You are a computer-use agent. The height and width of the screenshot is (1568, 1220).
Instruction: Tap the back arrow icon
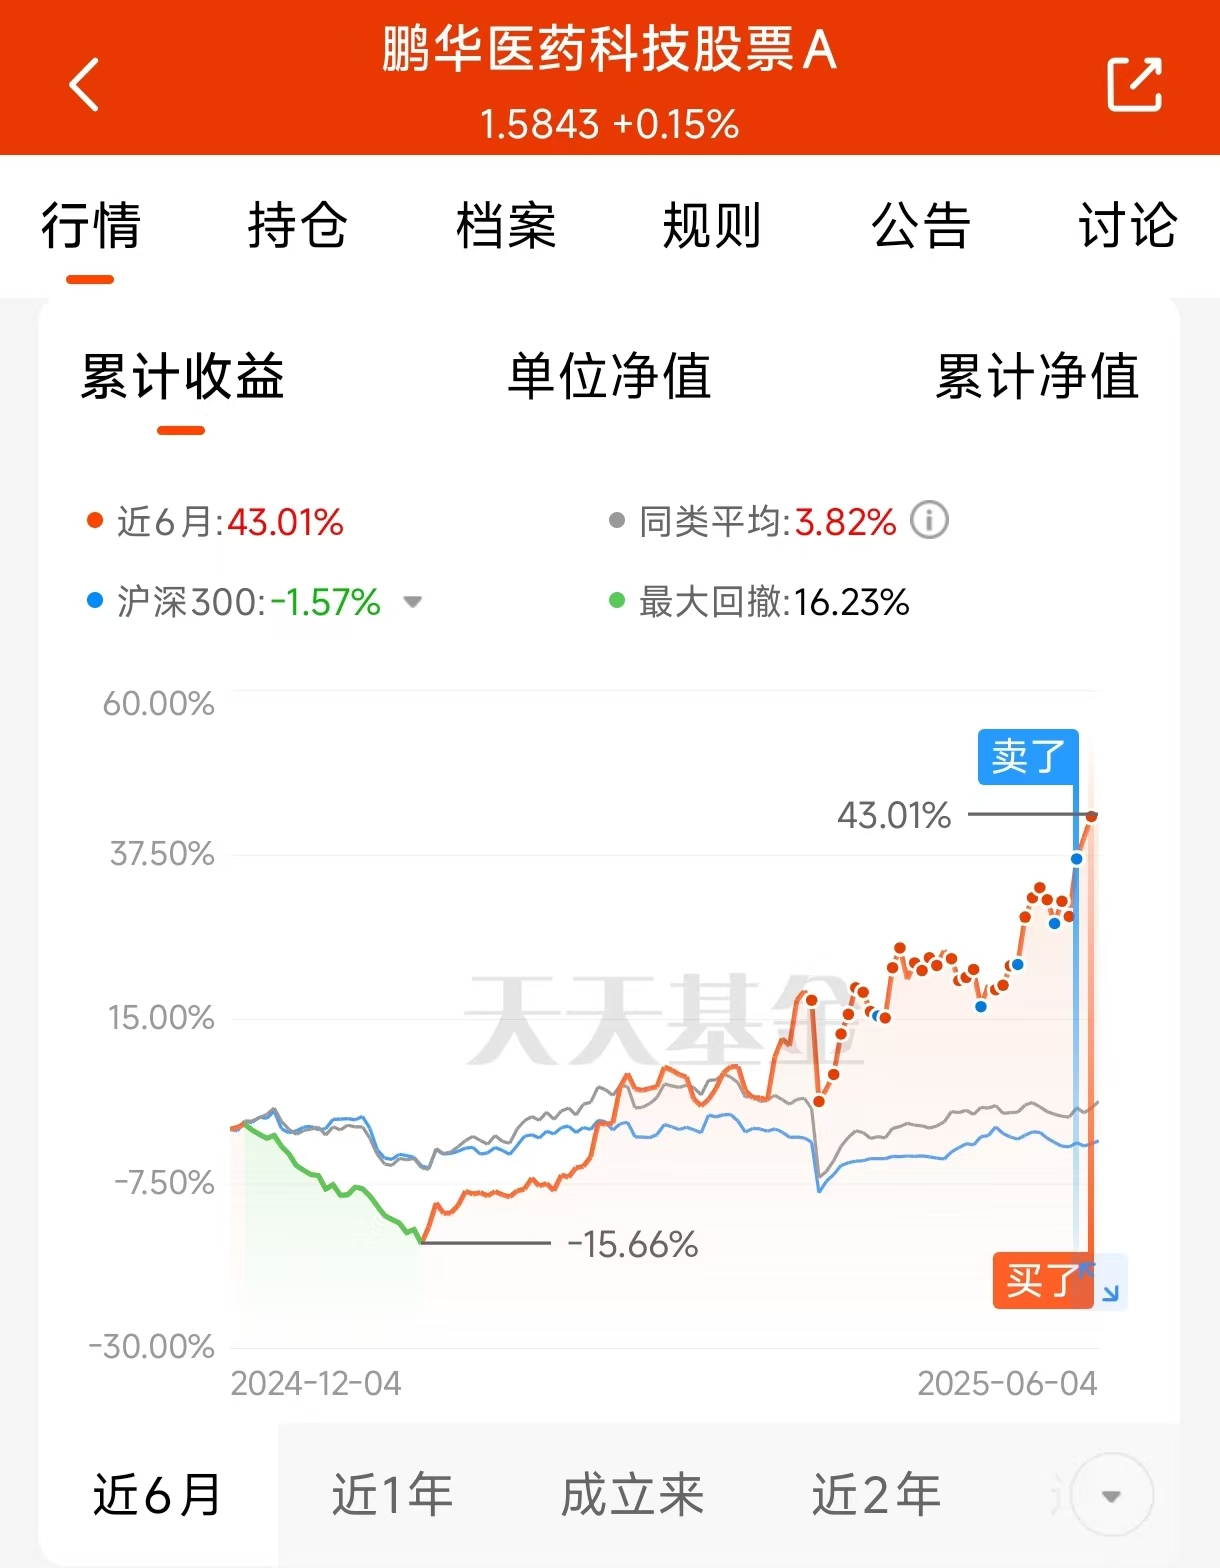click(85, 84)
